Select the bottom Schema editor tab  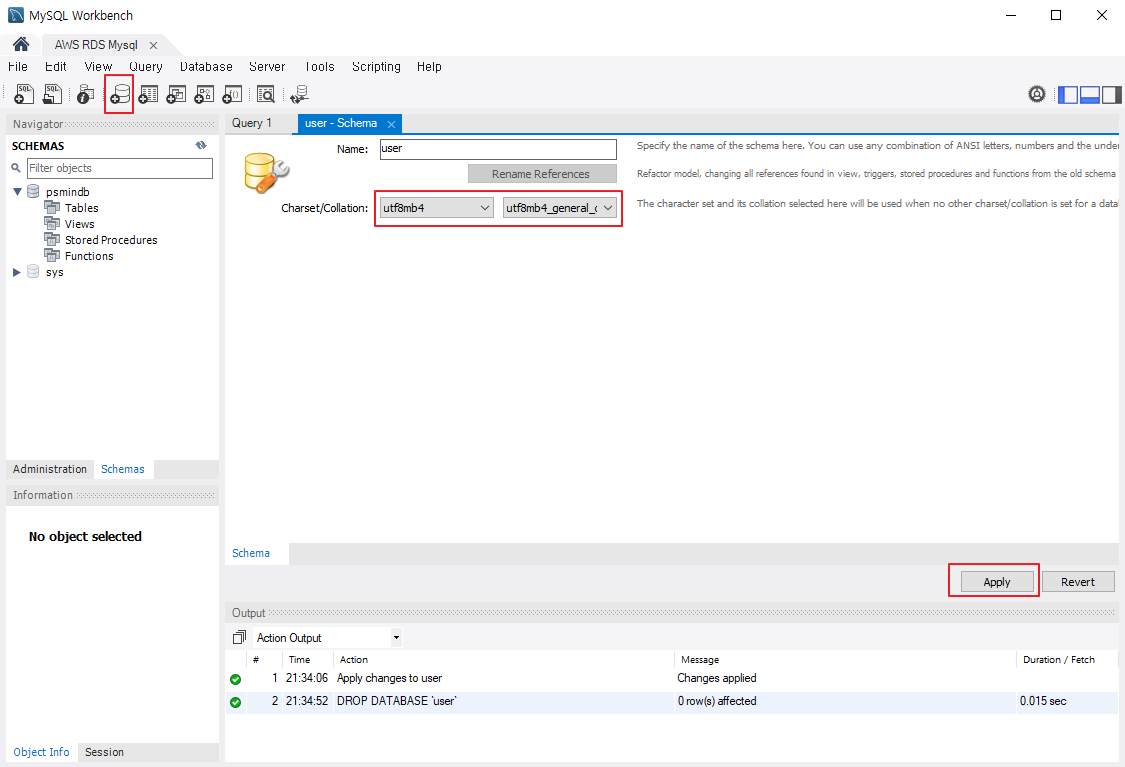click(251, 553)
